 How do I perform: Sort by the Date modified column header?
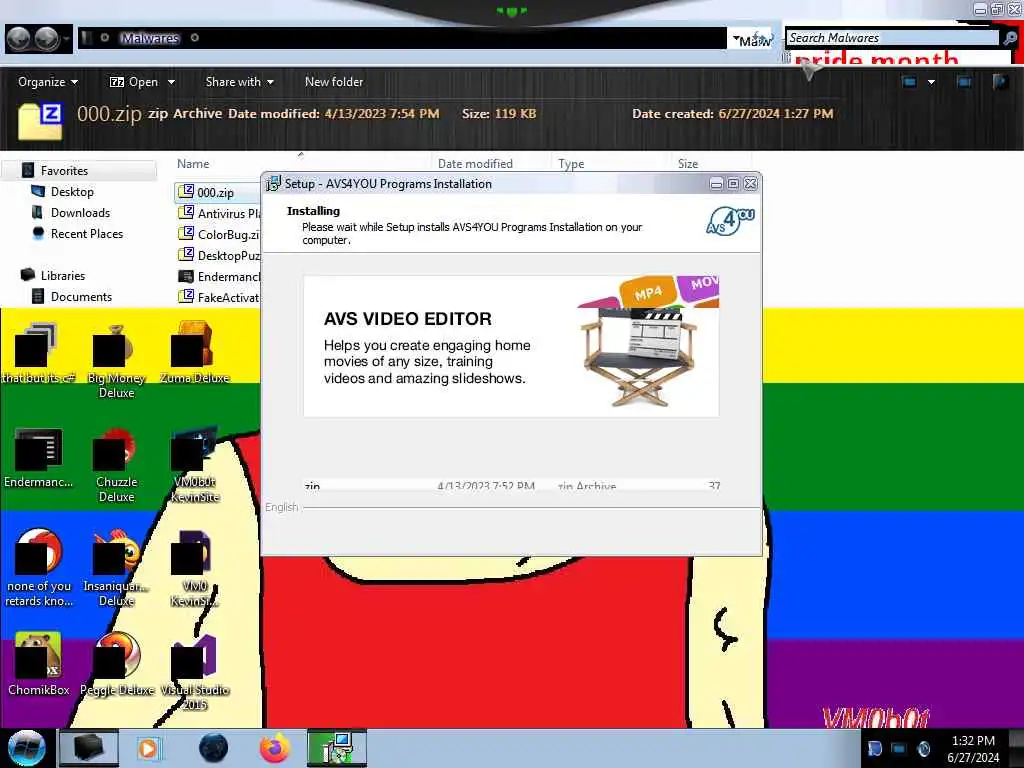click(475, 163)
